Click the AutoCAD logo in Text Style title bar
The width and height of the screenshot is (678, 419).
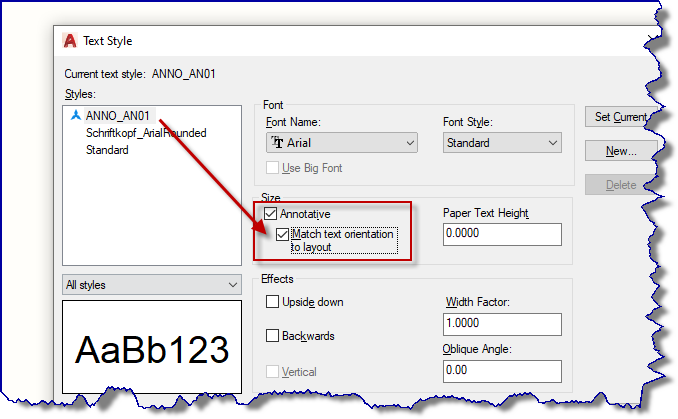coord(70,41)
